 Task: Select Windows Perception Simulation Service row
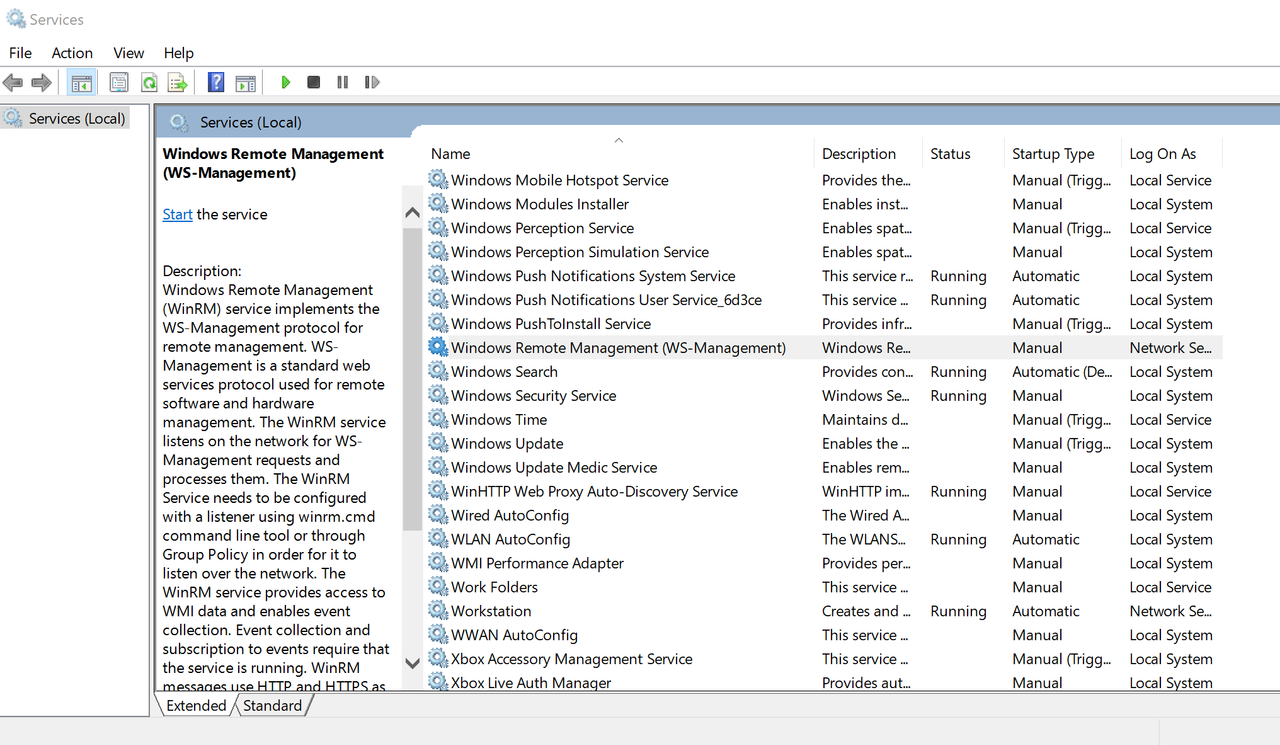(824, 252)
